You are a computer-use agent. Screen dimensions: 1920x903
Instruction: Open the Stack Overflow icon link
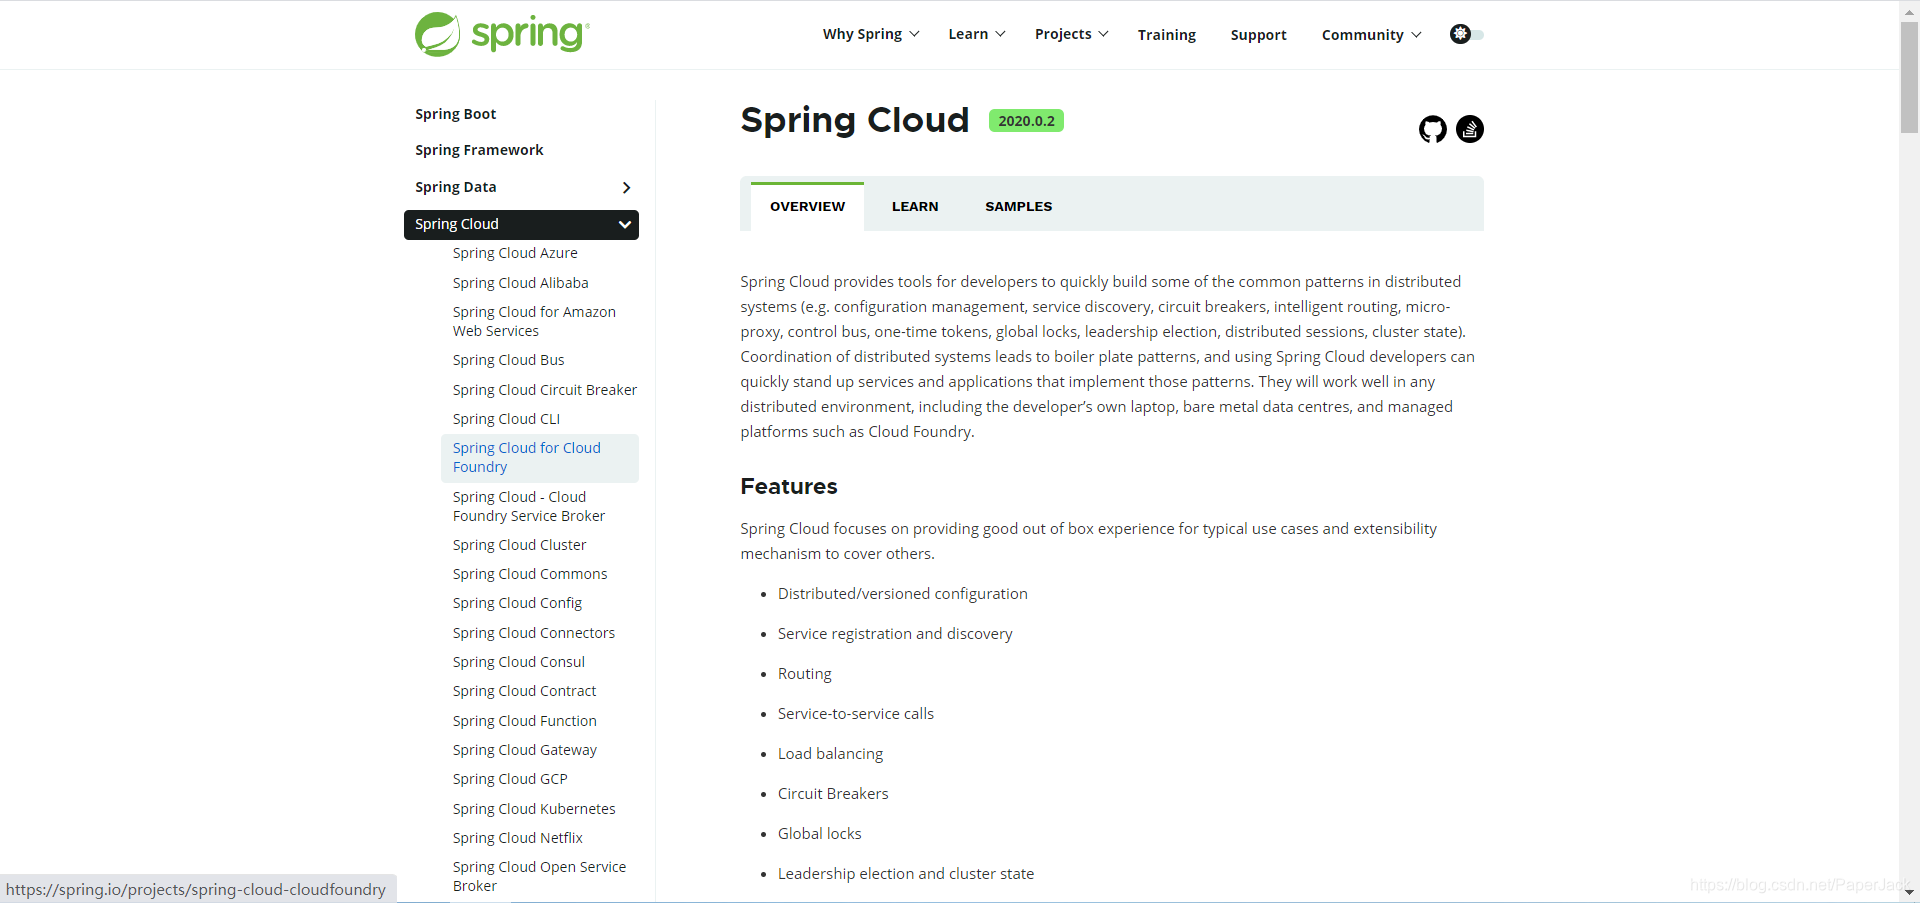tap(1470, 129)
